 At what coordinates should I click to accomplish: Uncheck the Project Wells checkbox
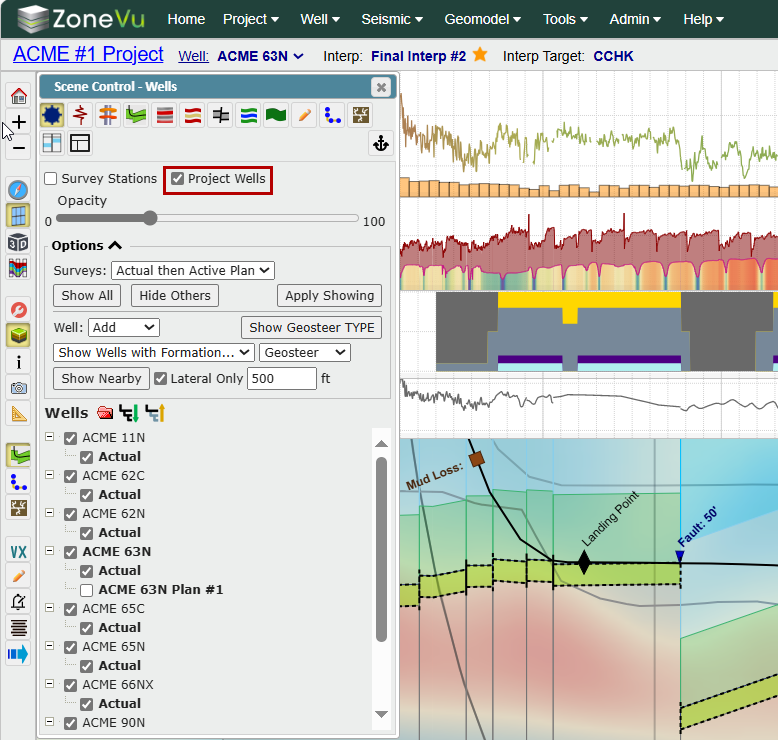point(177,178)
